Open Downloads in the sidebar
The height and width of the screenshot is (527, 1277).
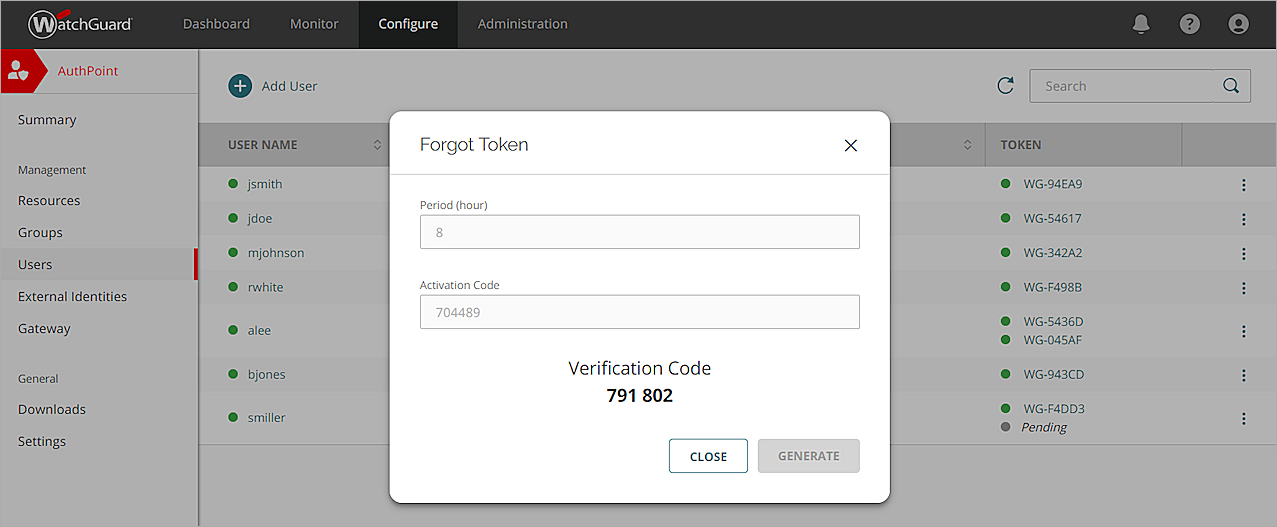coord(52,410)
